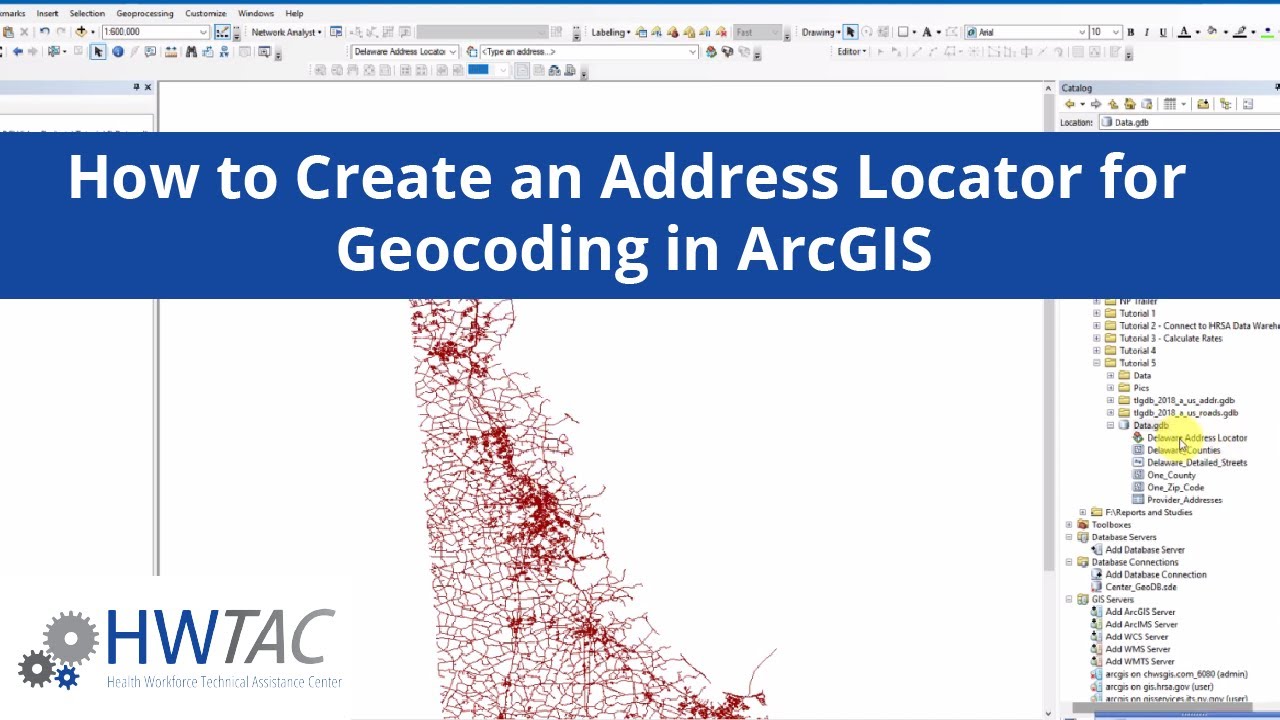The width and height of the screenshot is (1280, 720).
Task: Click the Up One Level icon in Catalog
Action: pyautogui.click(x=1113, y=103)
